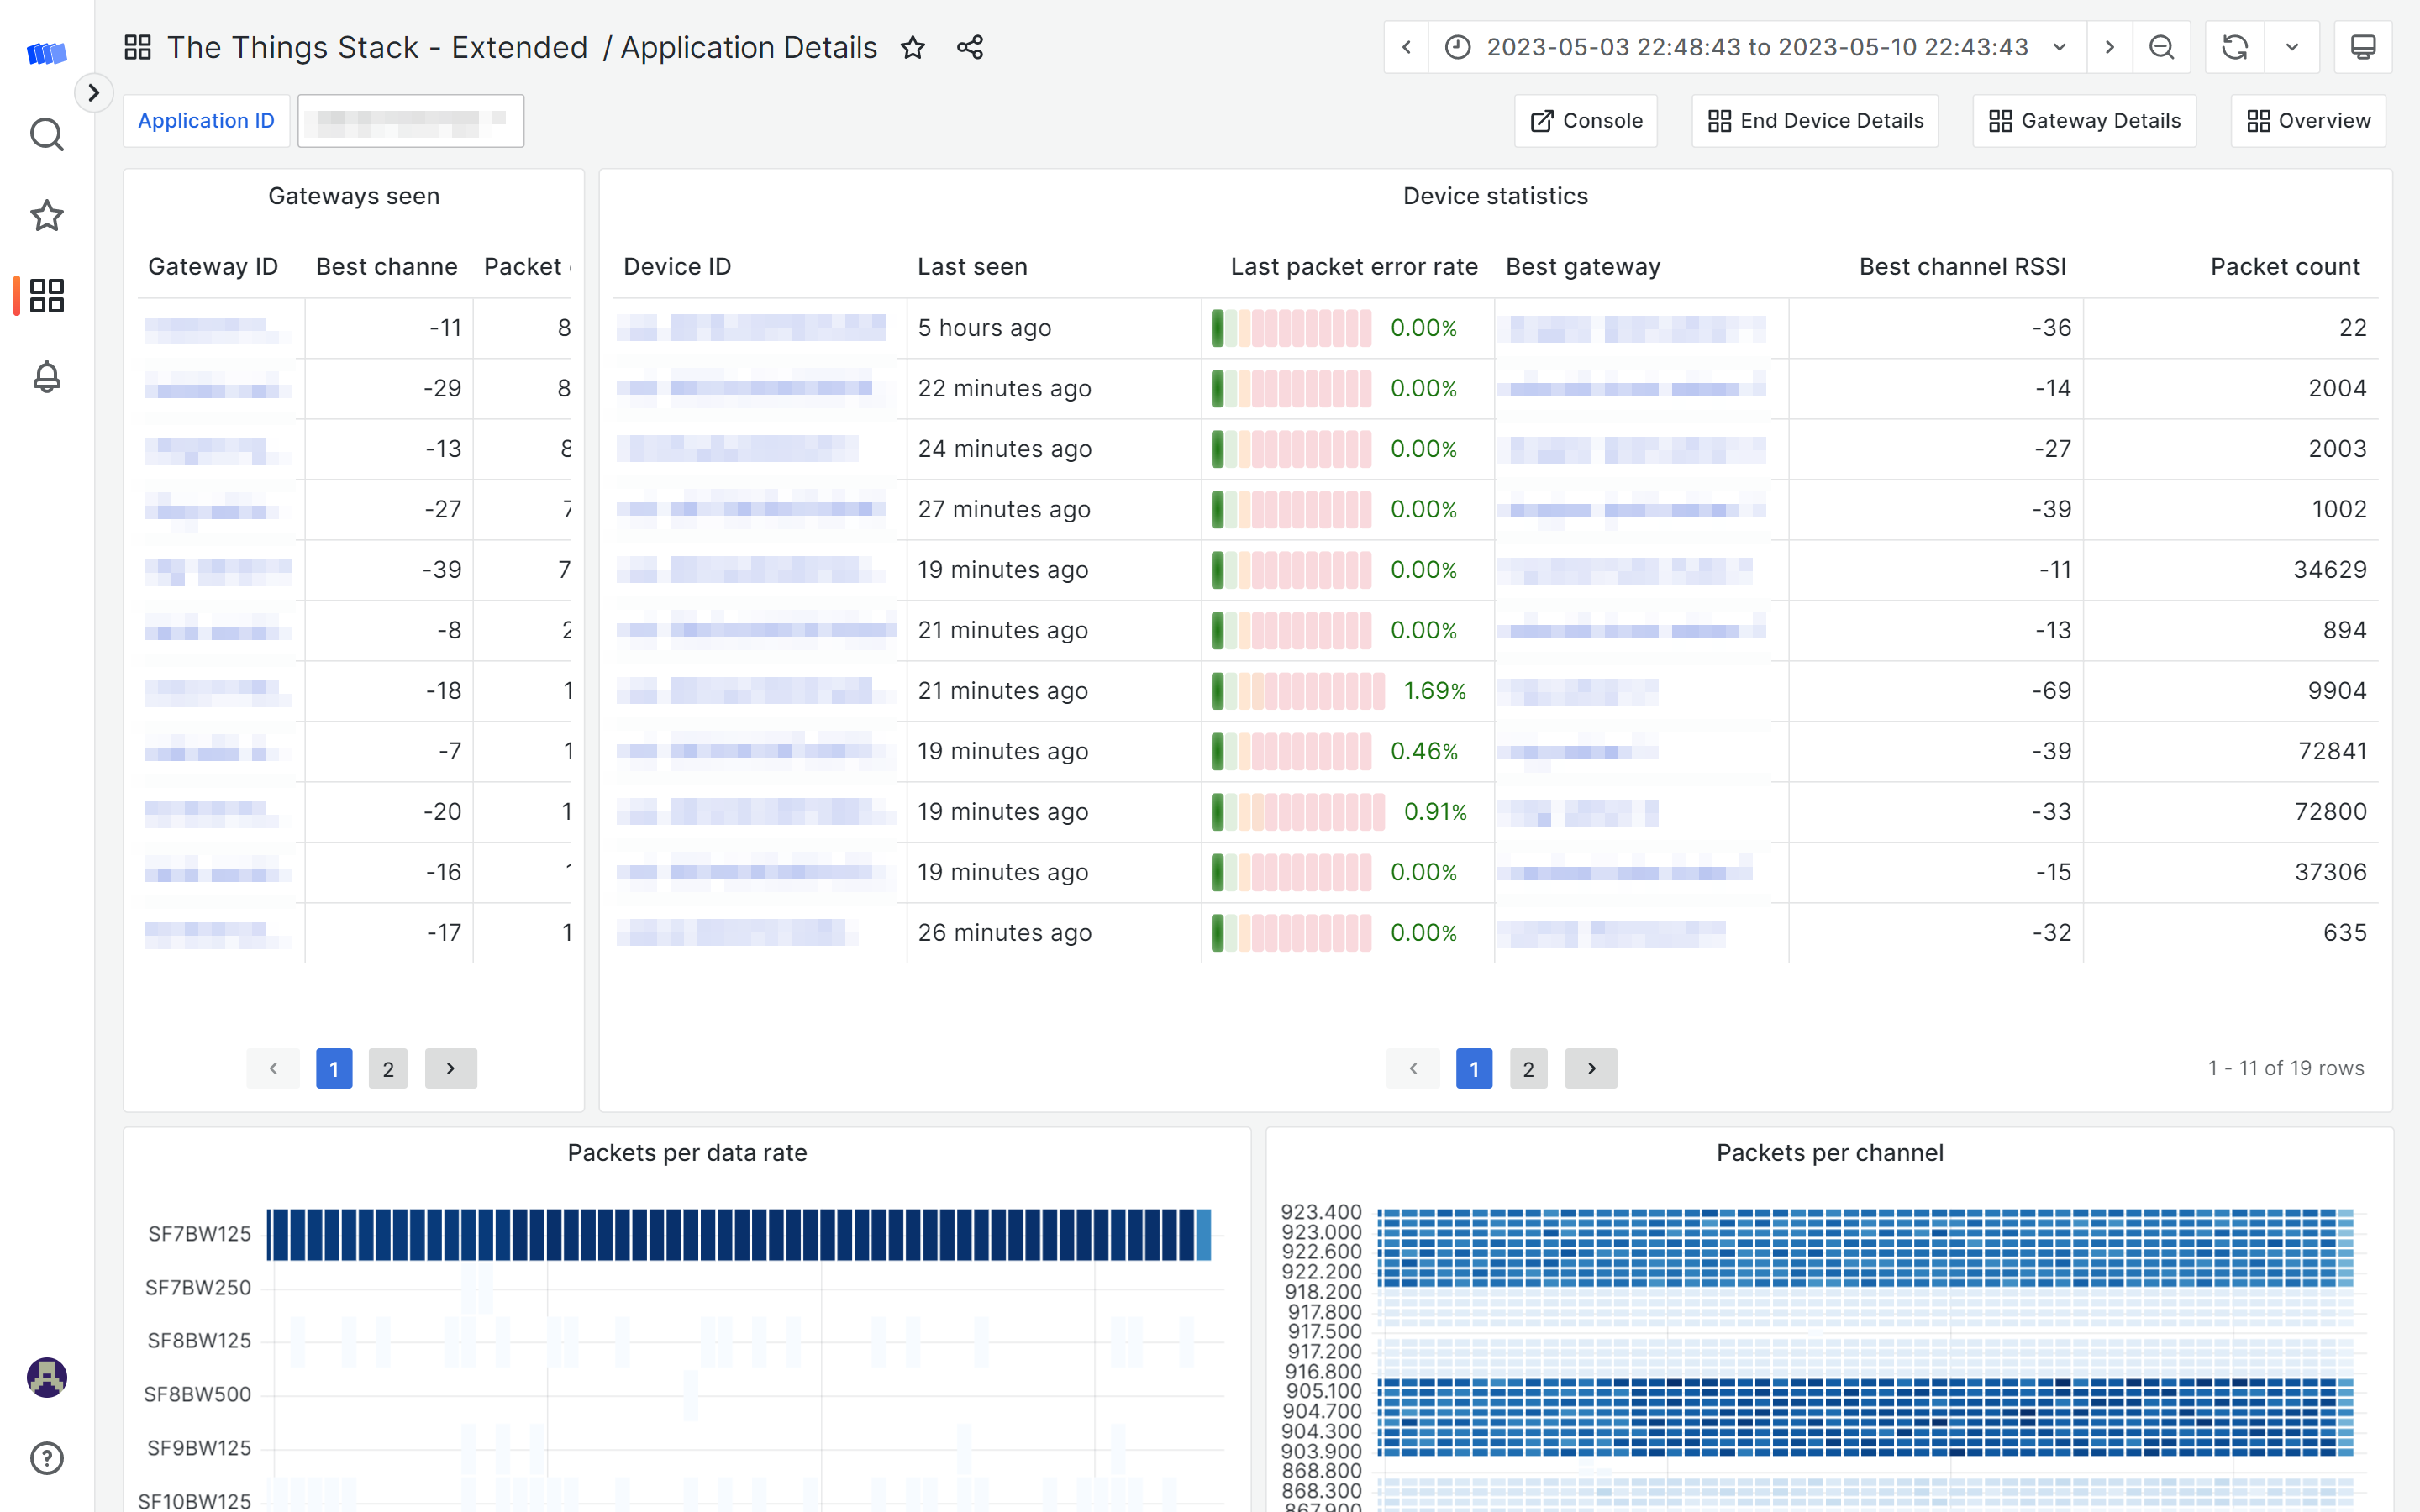This screenshot has width=2420, height=1512.
Task: Click the share dashboard icon
Action: (969, 47)
